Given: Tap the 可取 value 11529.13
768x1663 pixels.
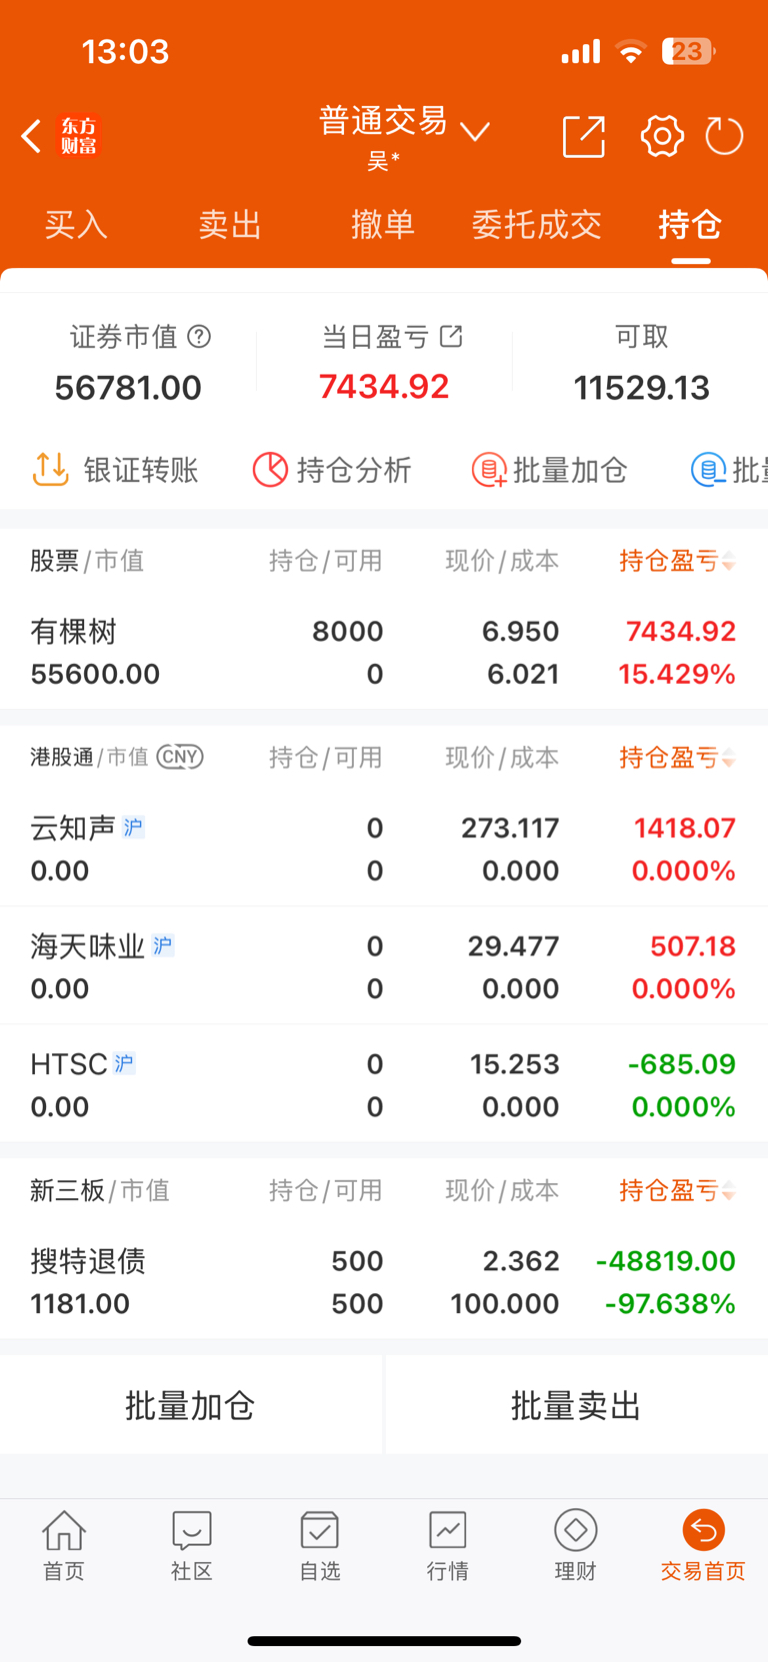Looking at the screenshot, I should (x=642, y=387).
